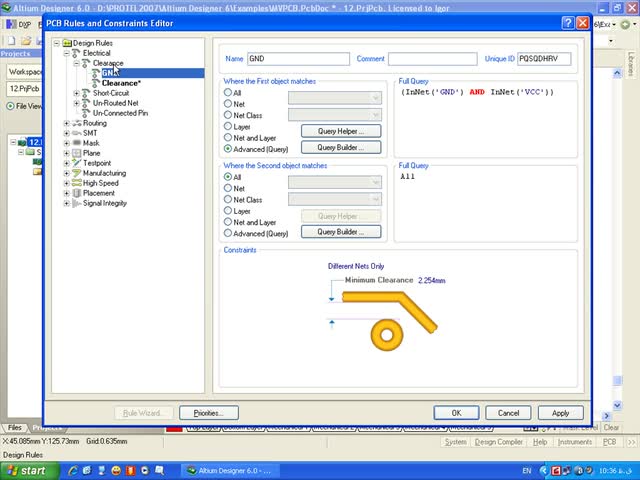
Task: Click the Comment input field
Action: (x=433, y=59)
